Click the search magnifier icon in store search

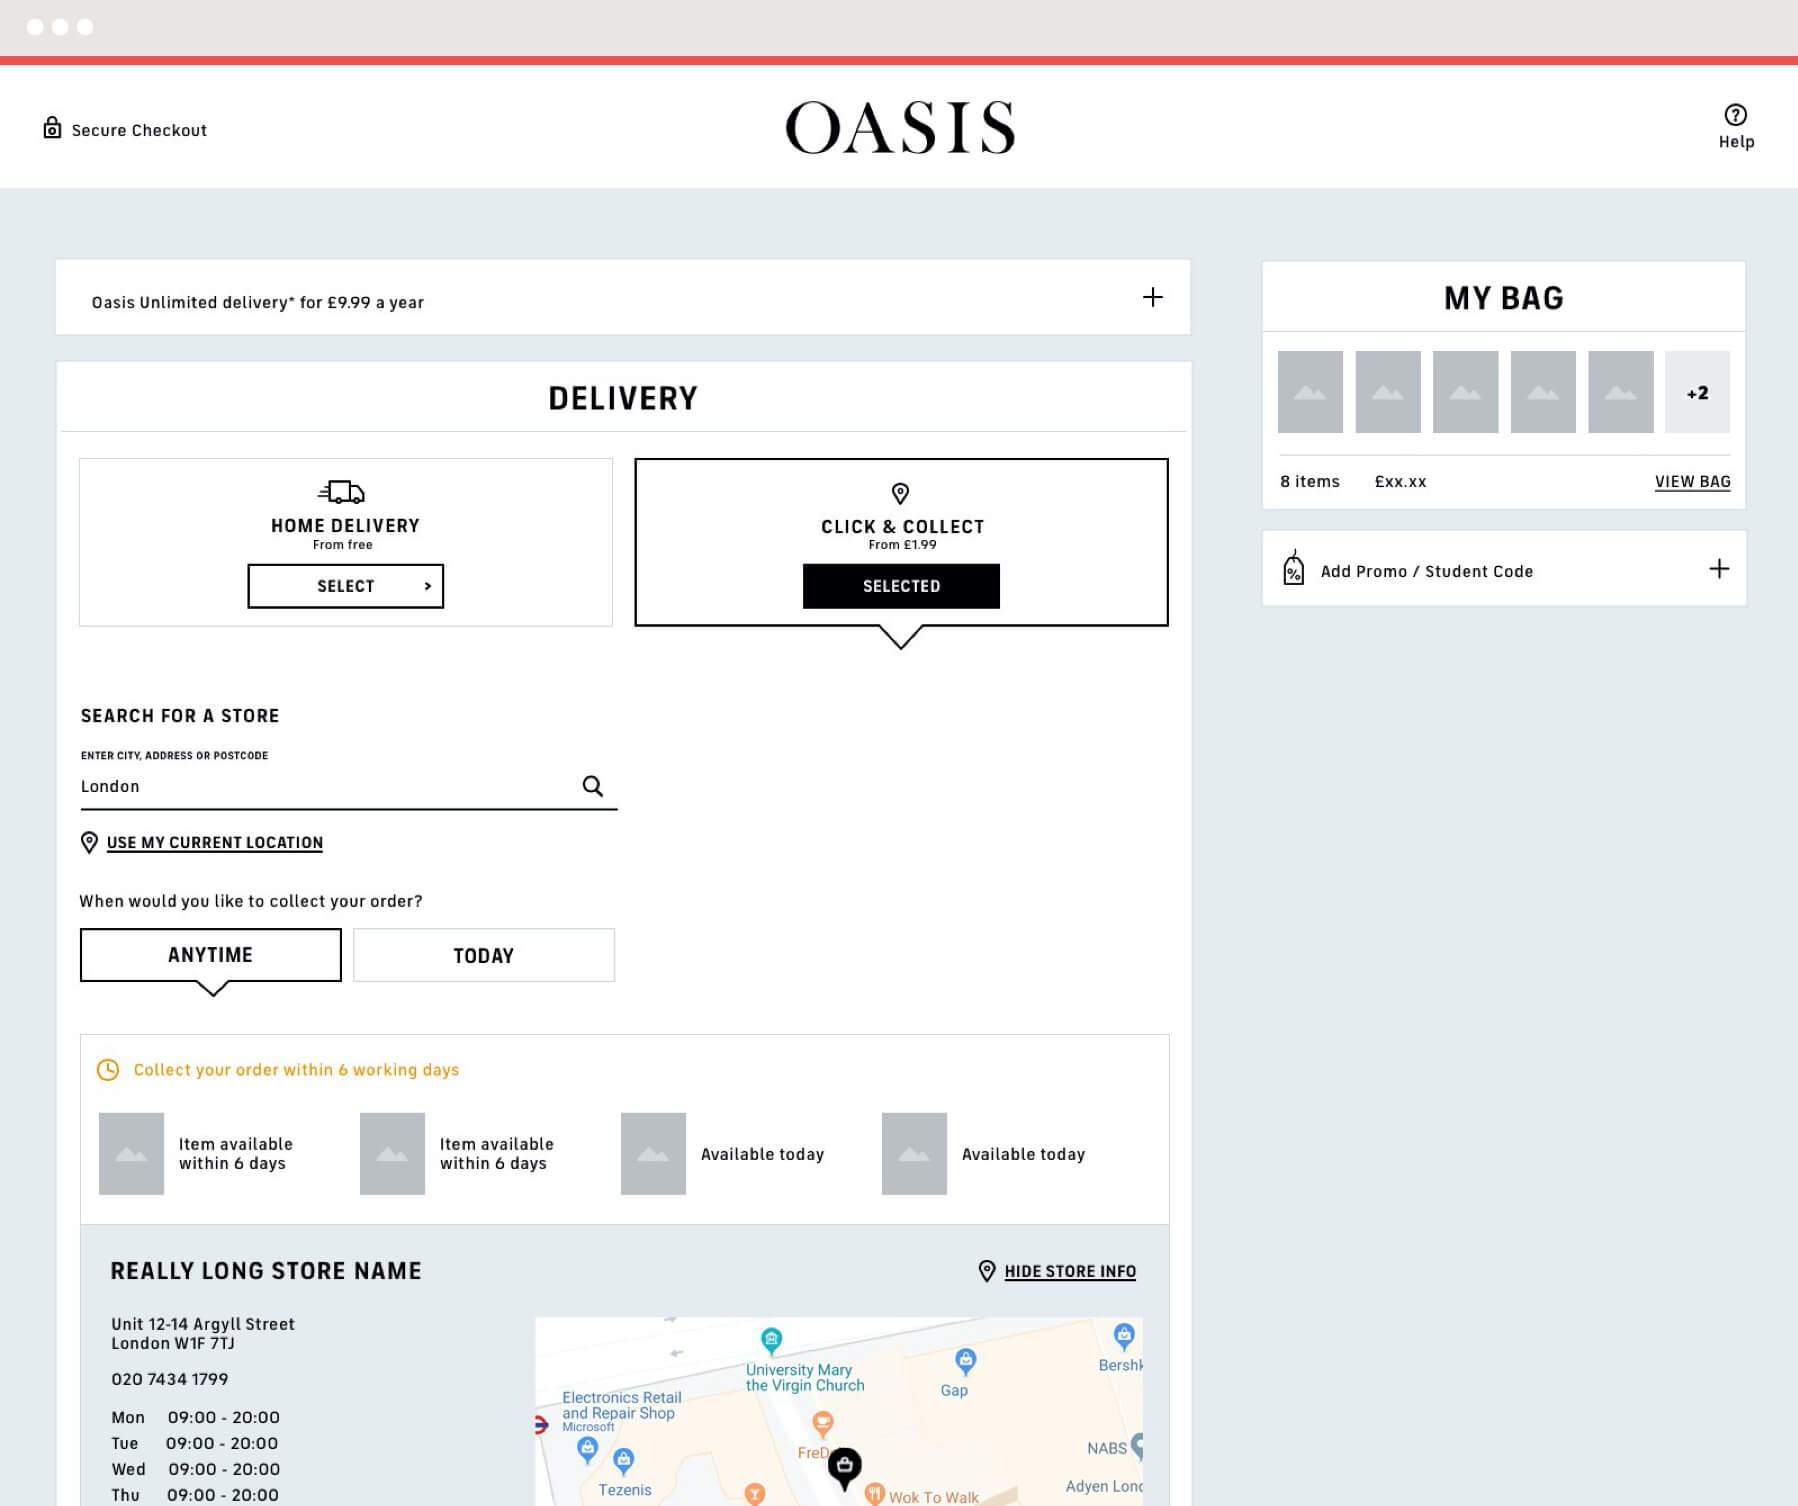click(x=593, y=786)
